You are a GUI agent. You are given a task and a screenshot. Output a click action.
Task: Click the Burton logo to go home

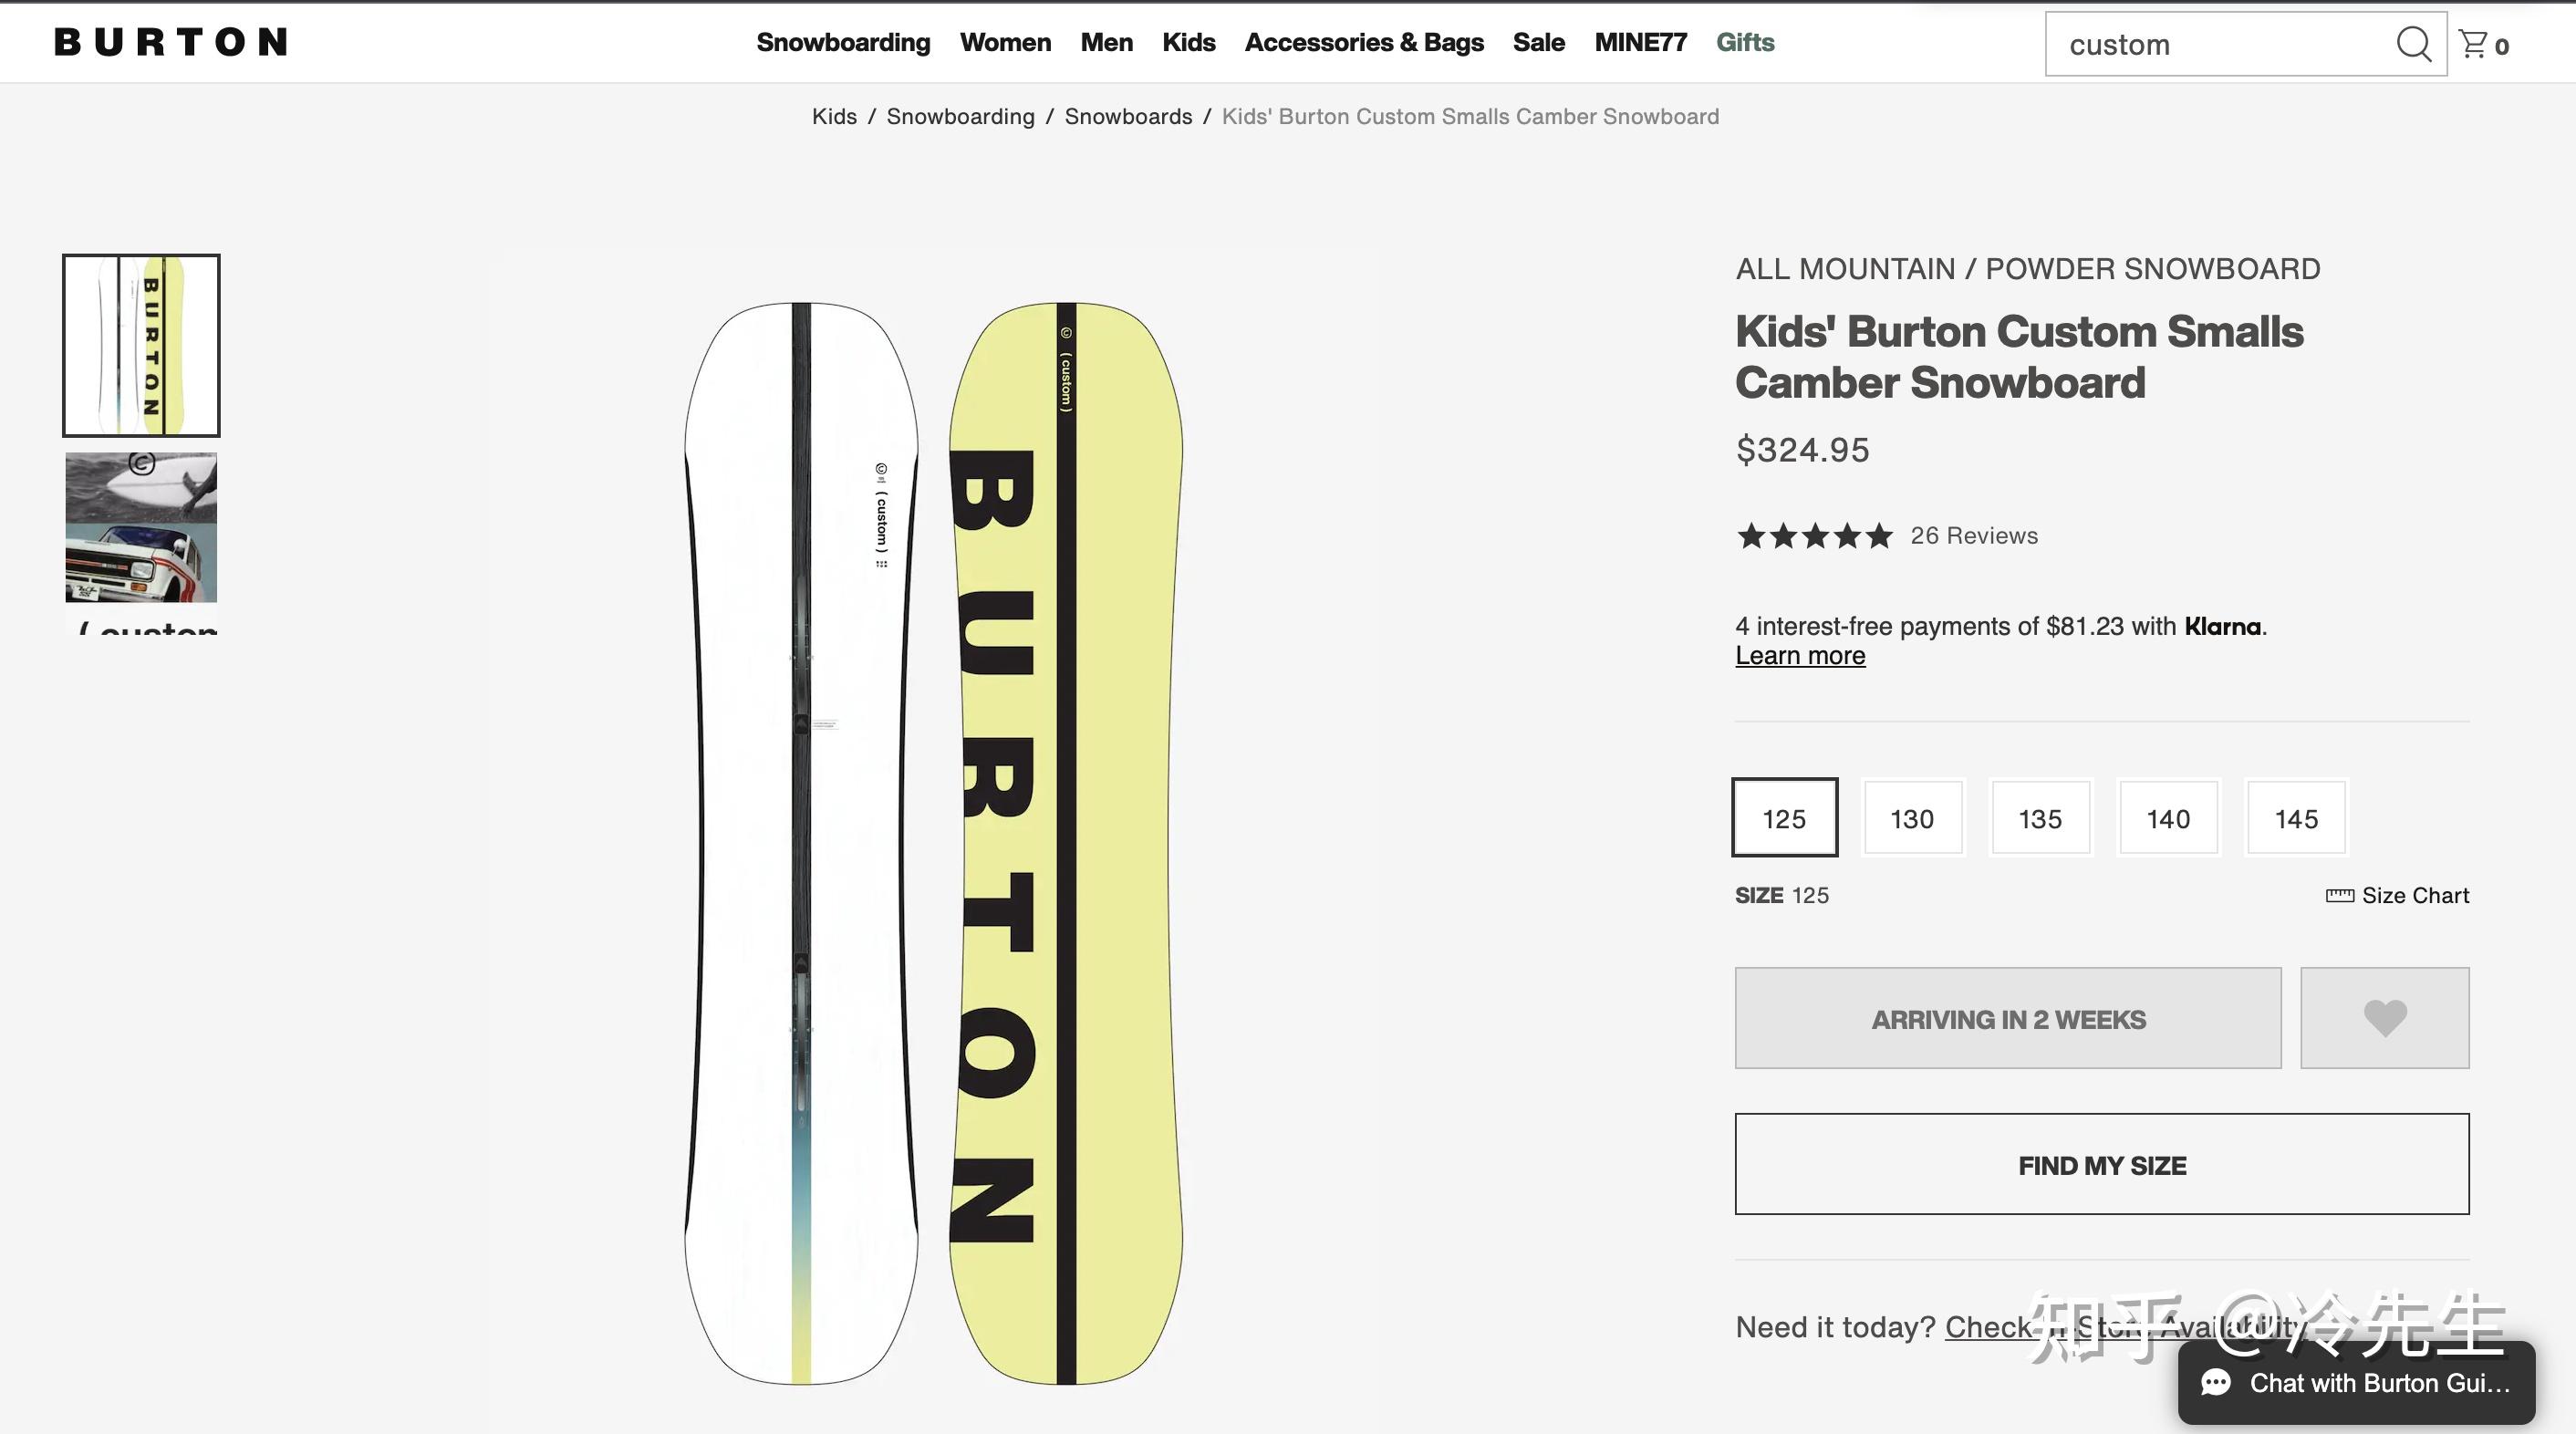[x=170, y=41]
